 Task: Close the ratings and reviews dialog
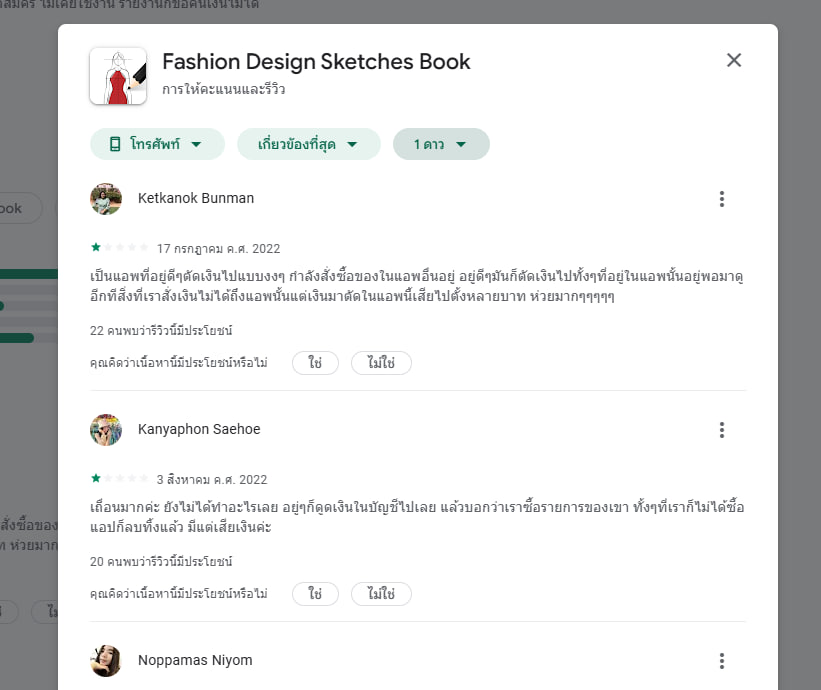click(734, 60)
